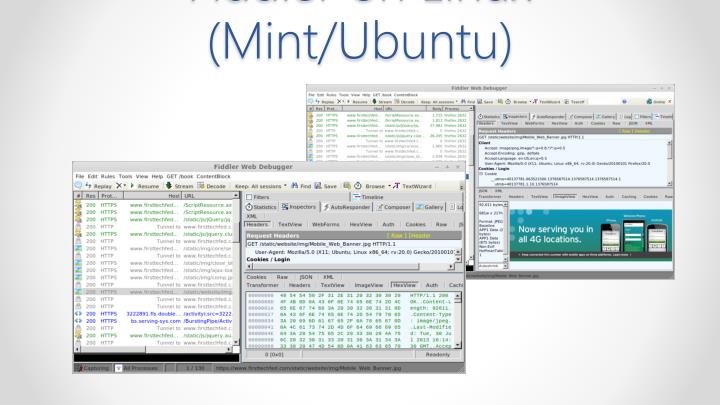
Task: Open the File menu in front Fiddler window
Action: [x=80, y=176]
